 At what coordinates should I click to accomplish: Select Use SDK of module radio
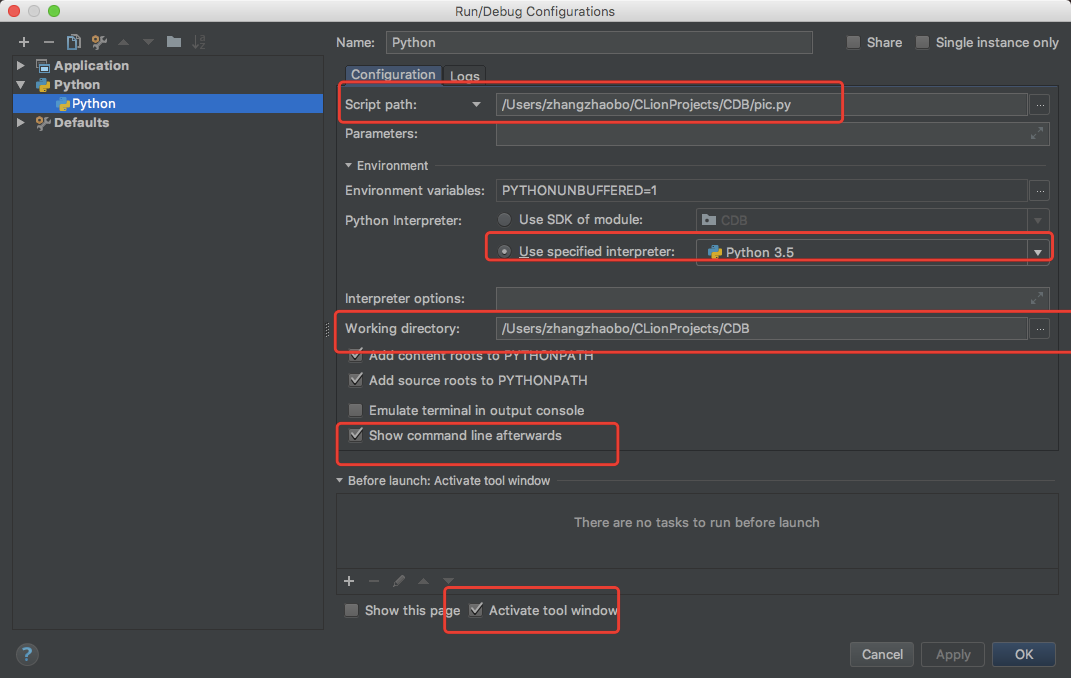coord(504,220)
